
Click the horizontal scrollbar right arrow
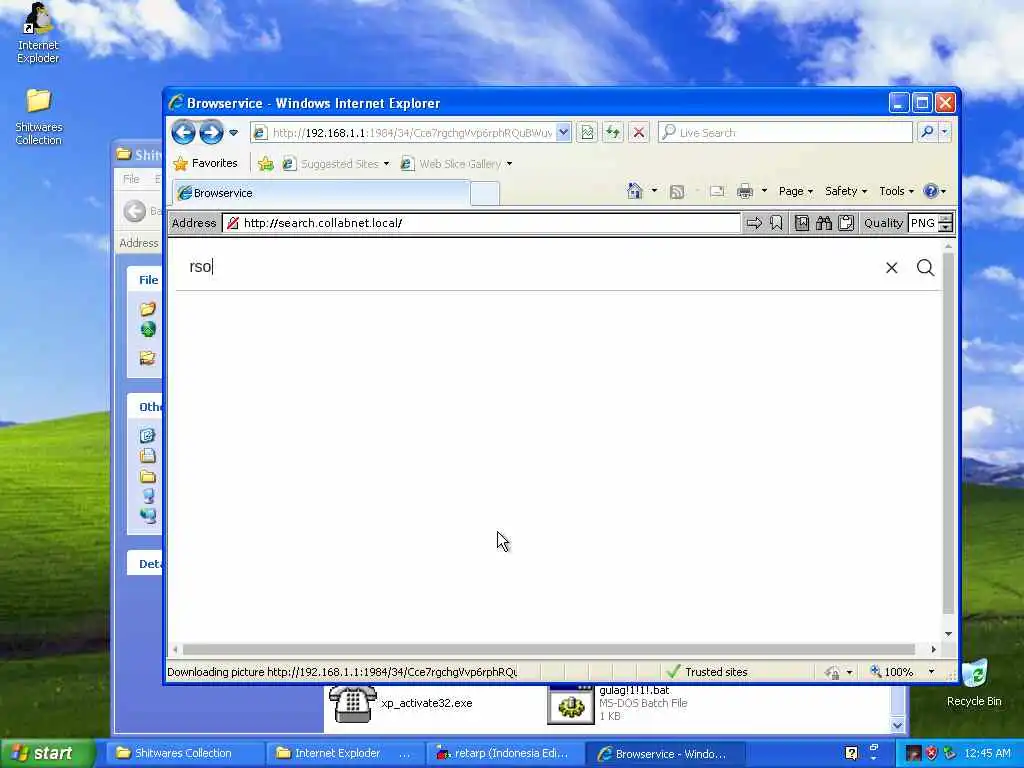coord(934,649)
